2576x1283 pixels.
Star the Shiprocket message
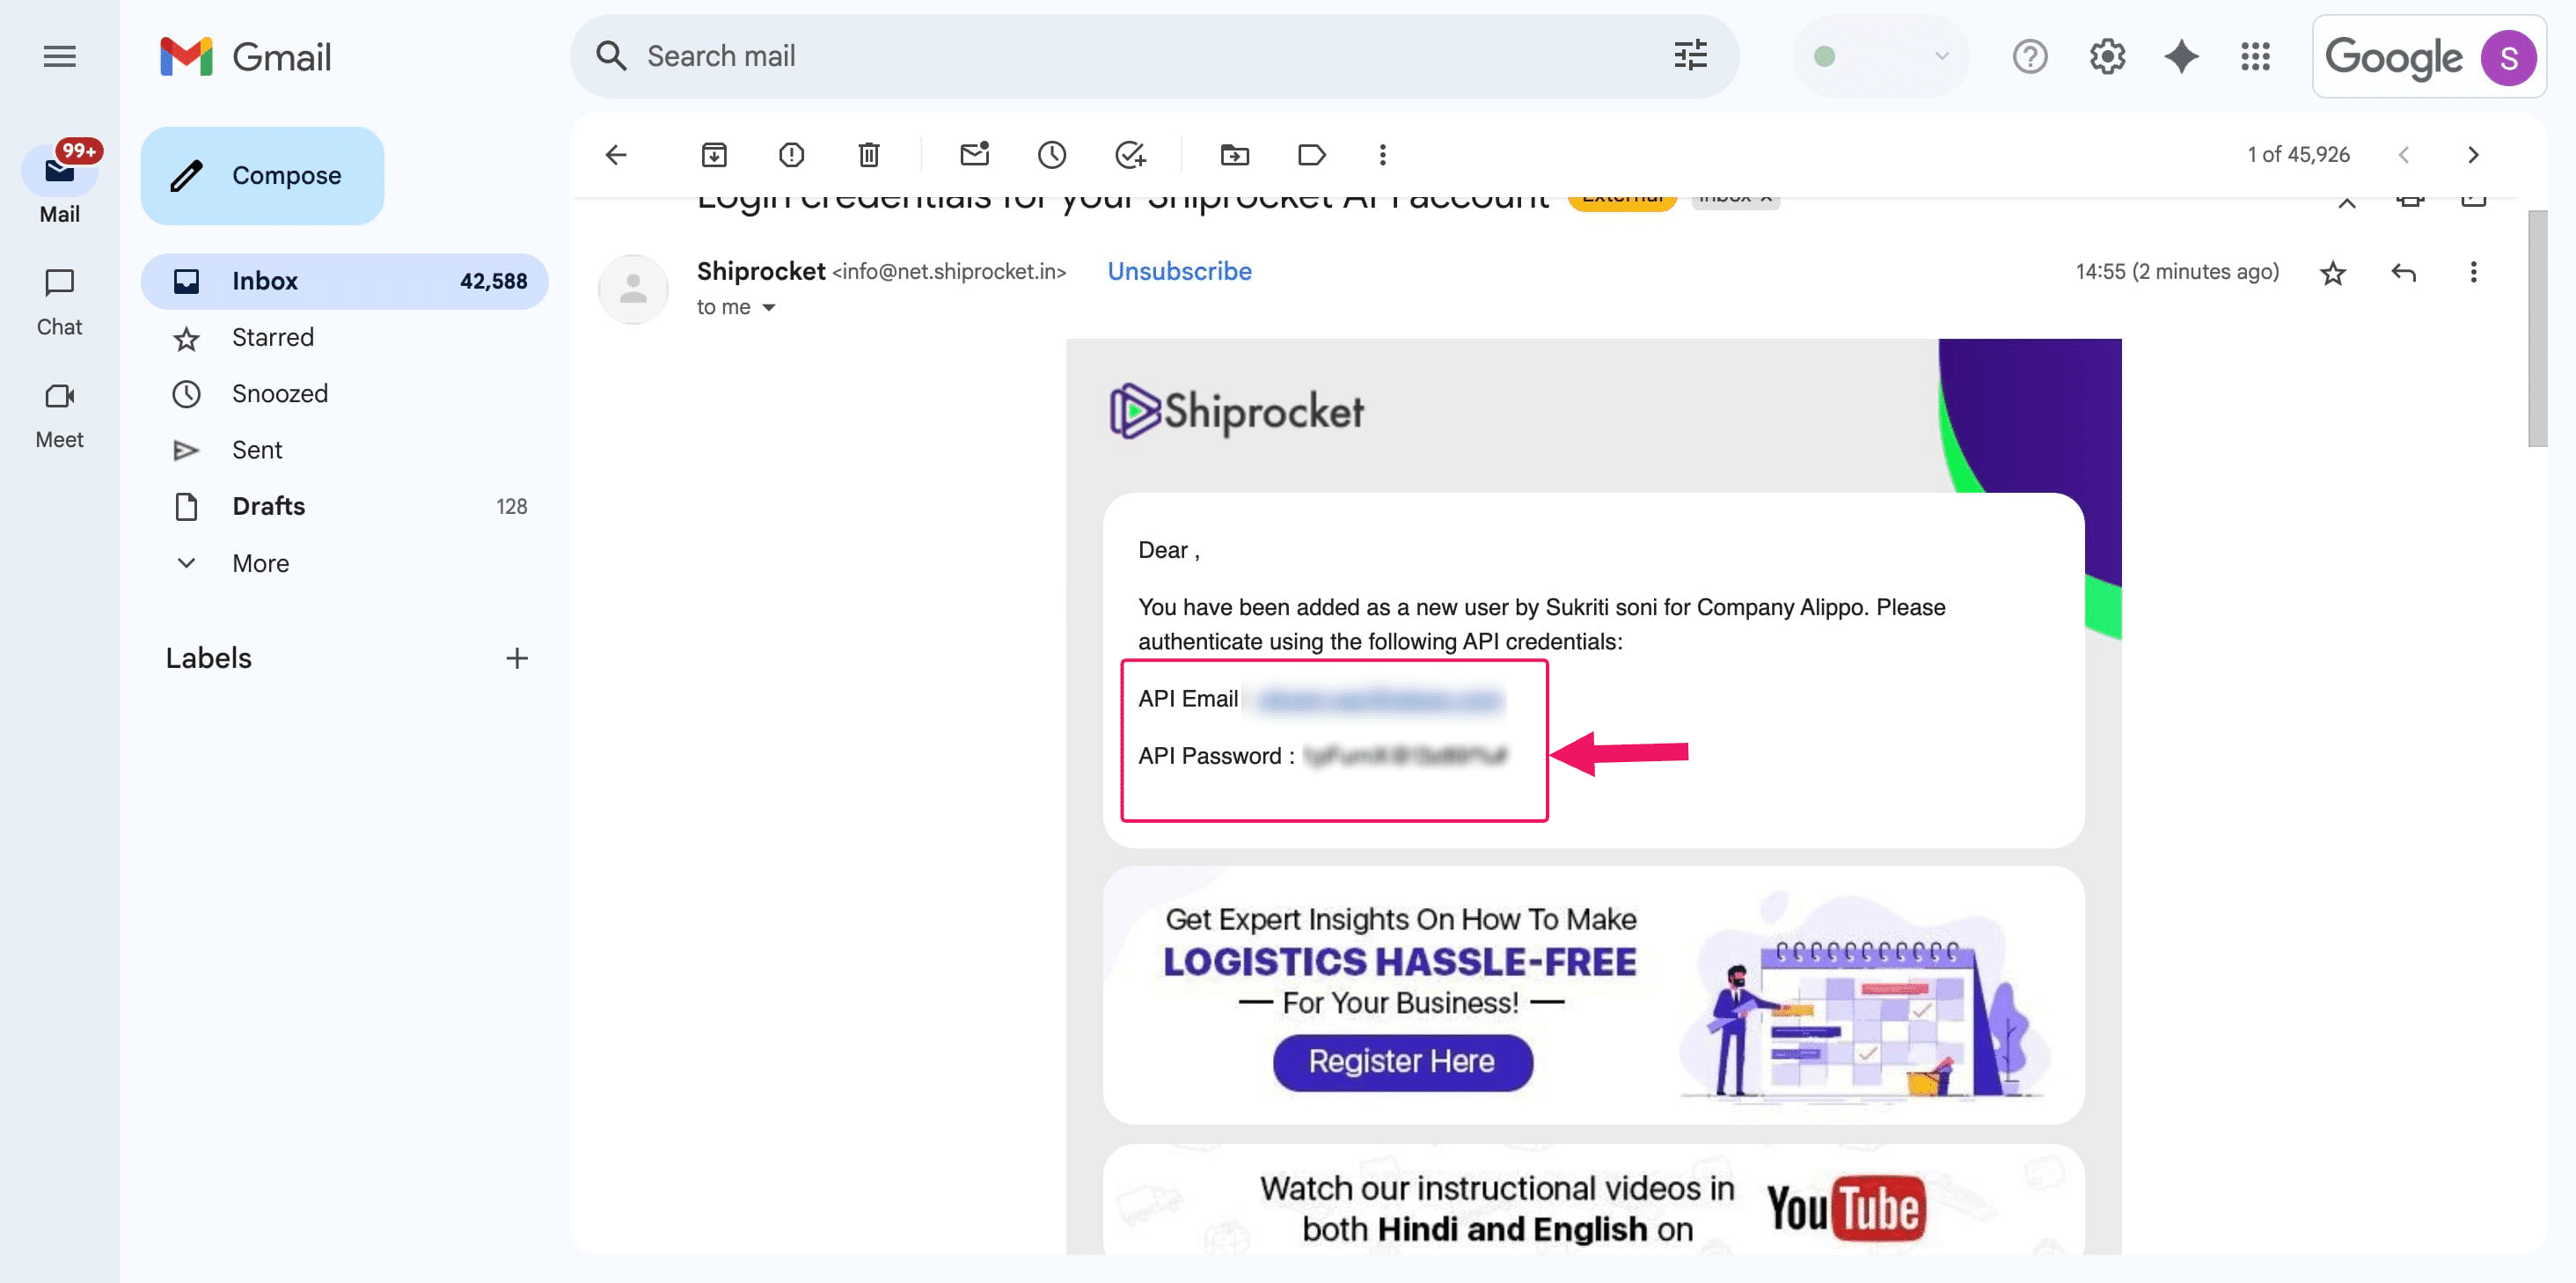(x=2333, y=272)
